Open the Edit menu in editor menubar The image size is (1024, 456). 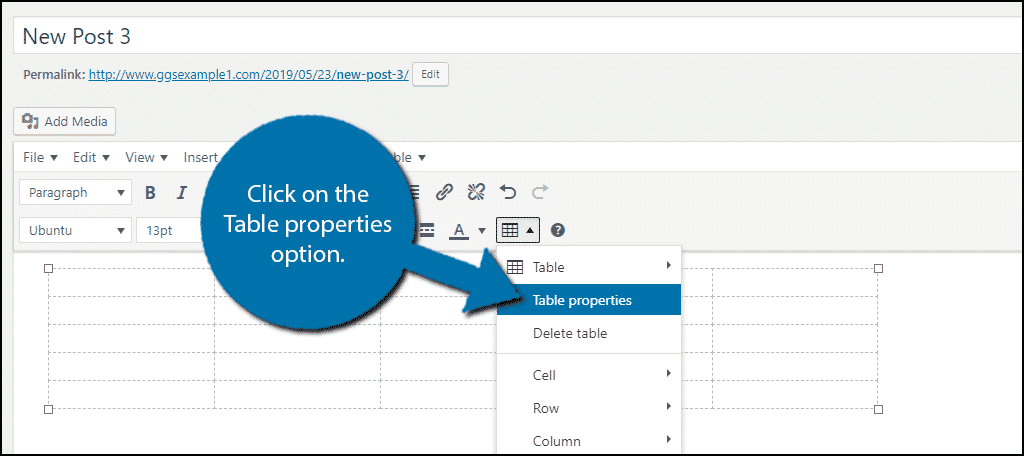pos(91,157)
